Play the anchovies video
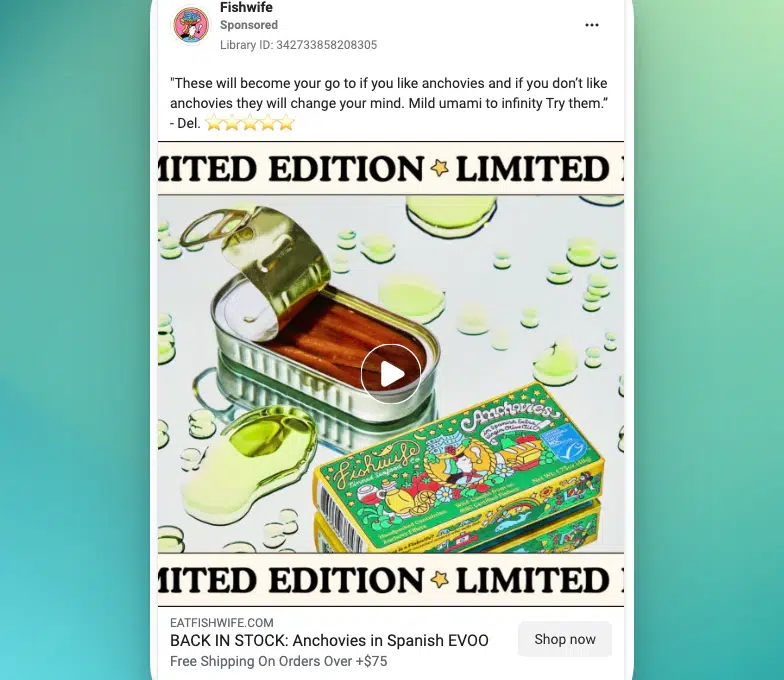This screenshot has width=784, height=680. pos(390,374)
